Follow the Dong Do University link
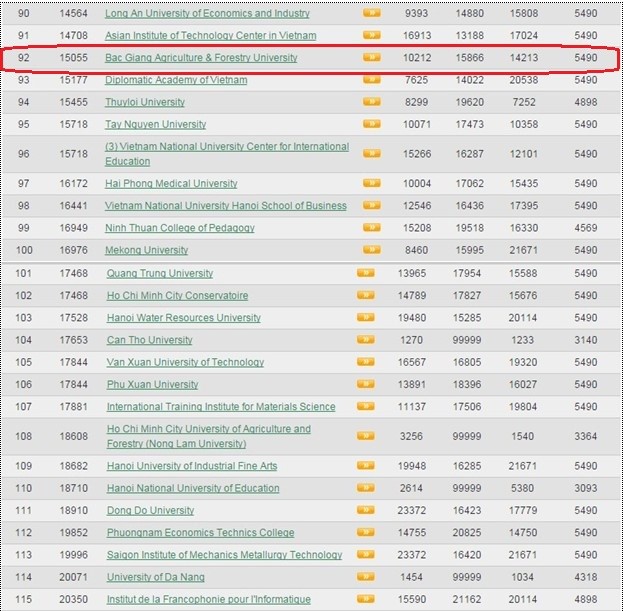Screen dimensions: 623x611 150,511
